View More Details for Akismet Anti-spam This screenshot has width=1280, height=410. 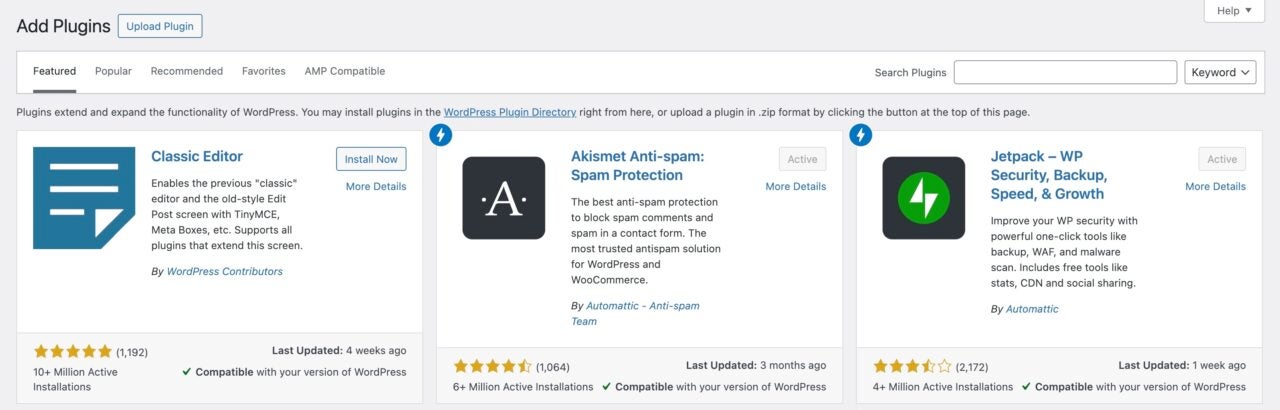(795, 186)
